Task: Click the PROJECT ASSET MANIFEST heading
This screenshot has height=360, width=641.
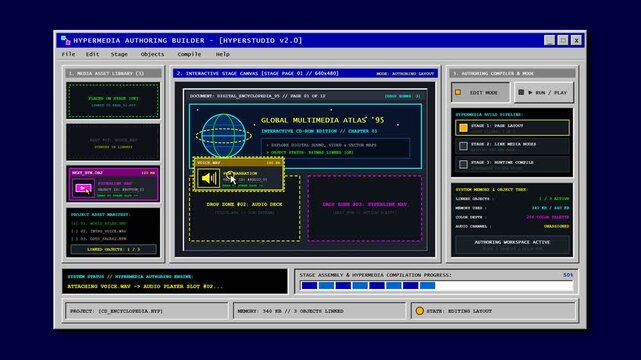Action: coord(100,215)
